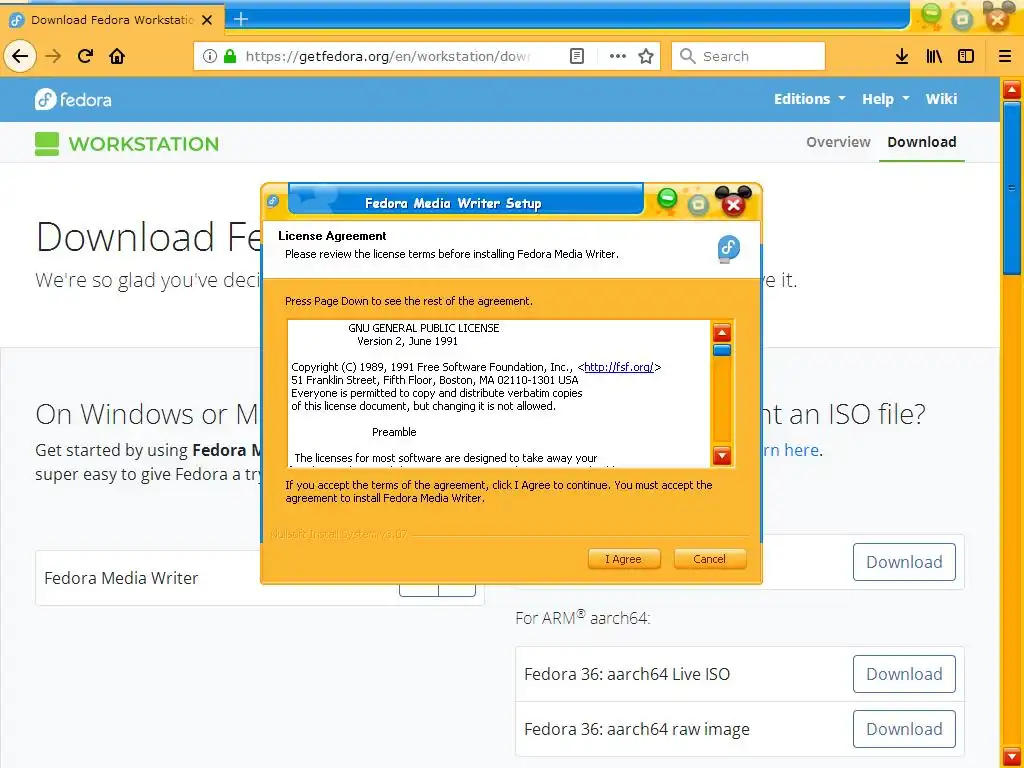Open the downloads arrow icon
The width and height of the screenshot is (1024, 768).
pos(902,56)
